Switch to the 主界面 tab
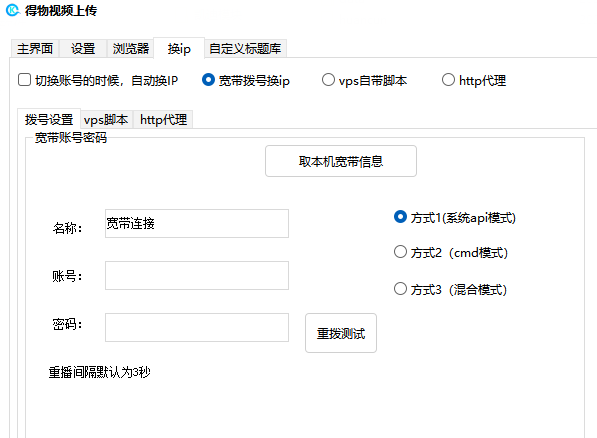Viewport: 597px width, 438px height. tap(35, 49)
